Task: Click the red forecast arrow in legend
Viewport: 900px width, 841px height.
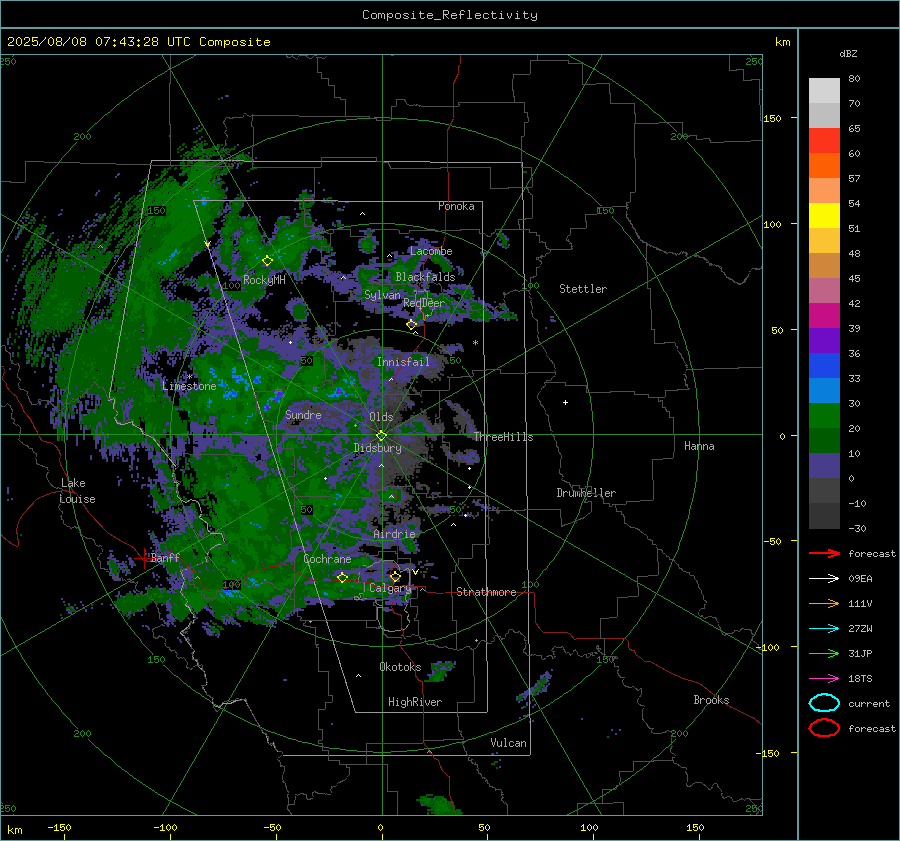Action: pyautogui.click(x=824, y=553)
